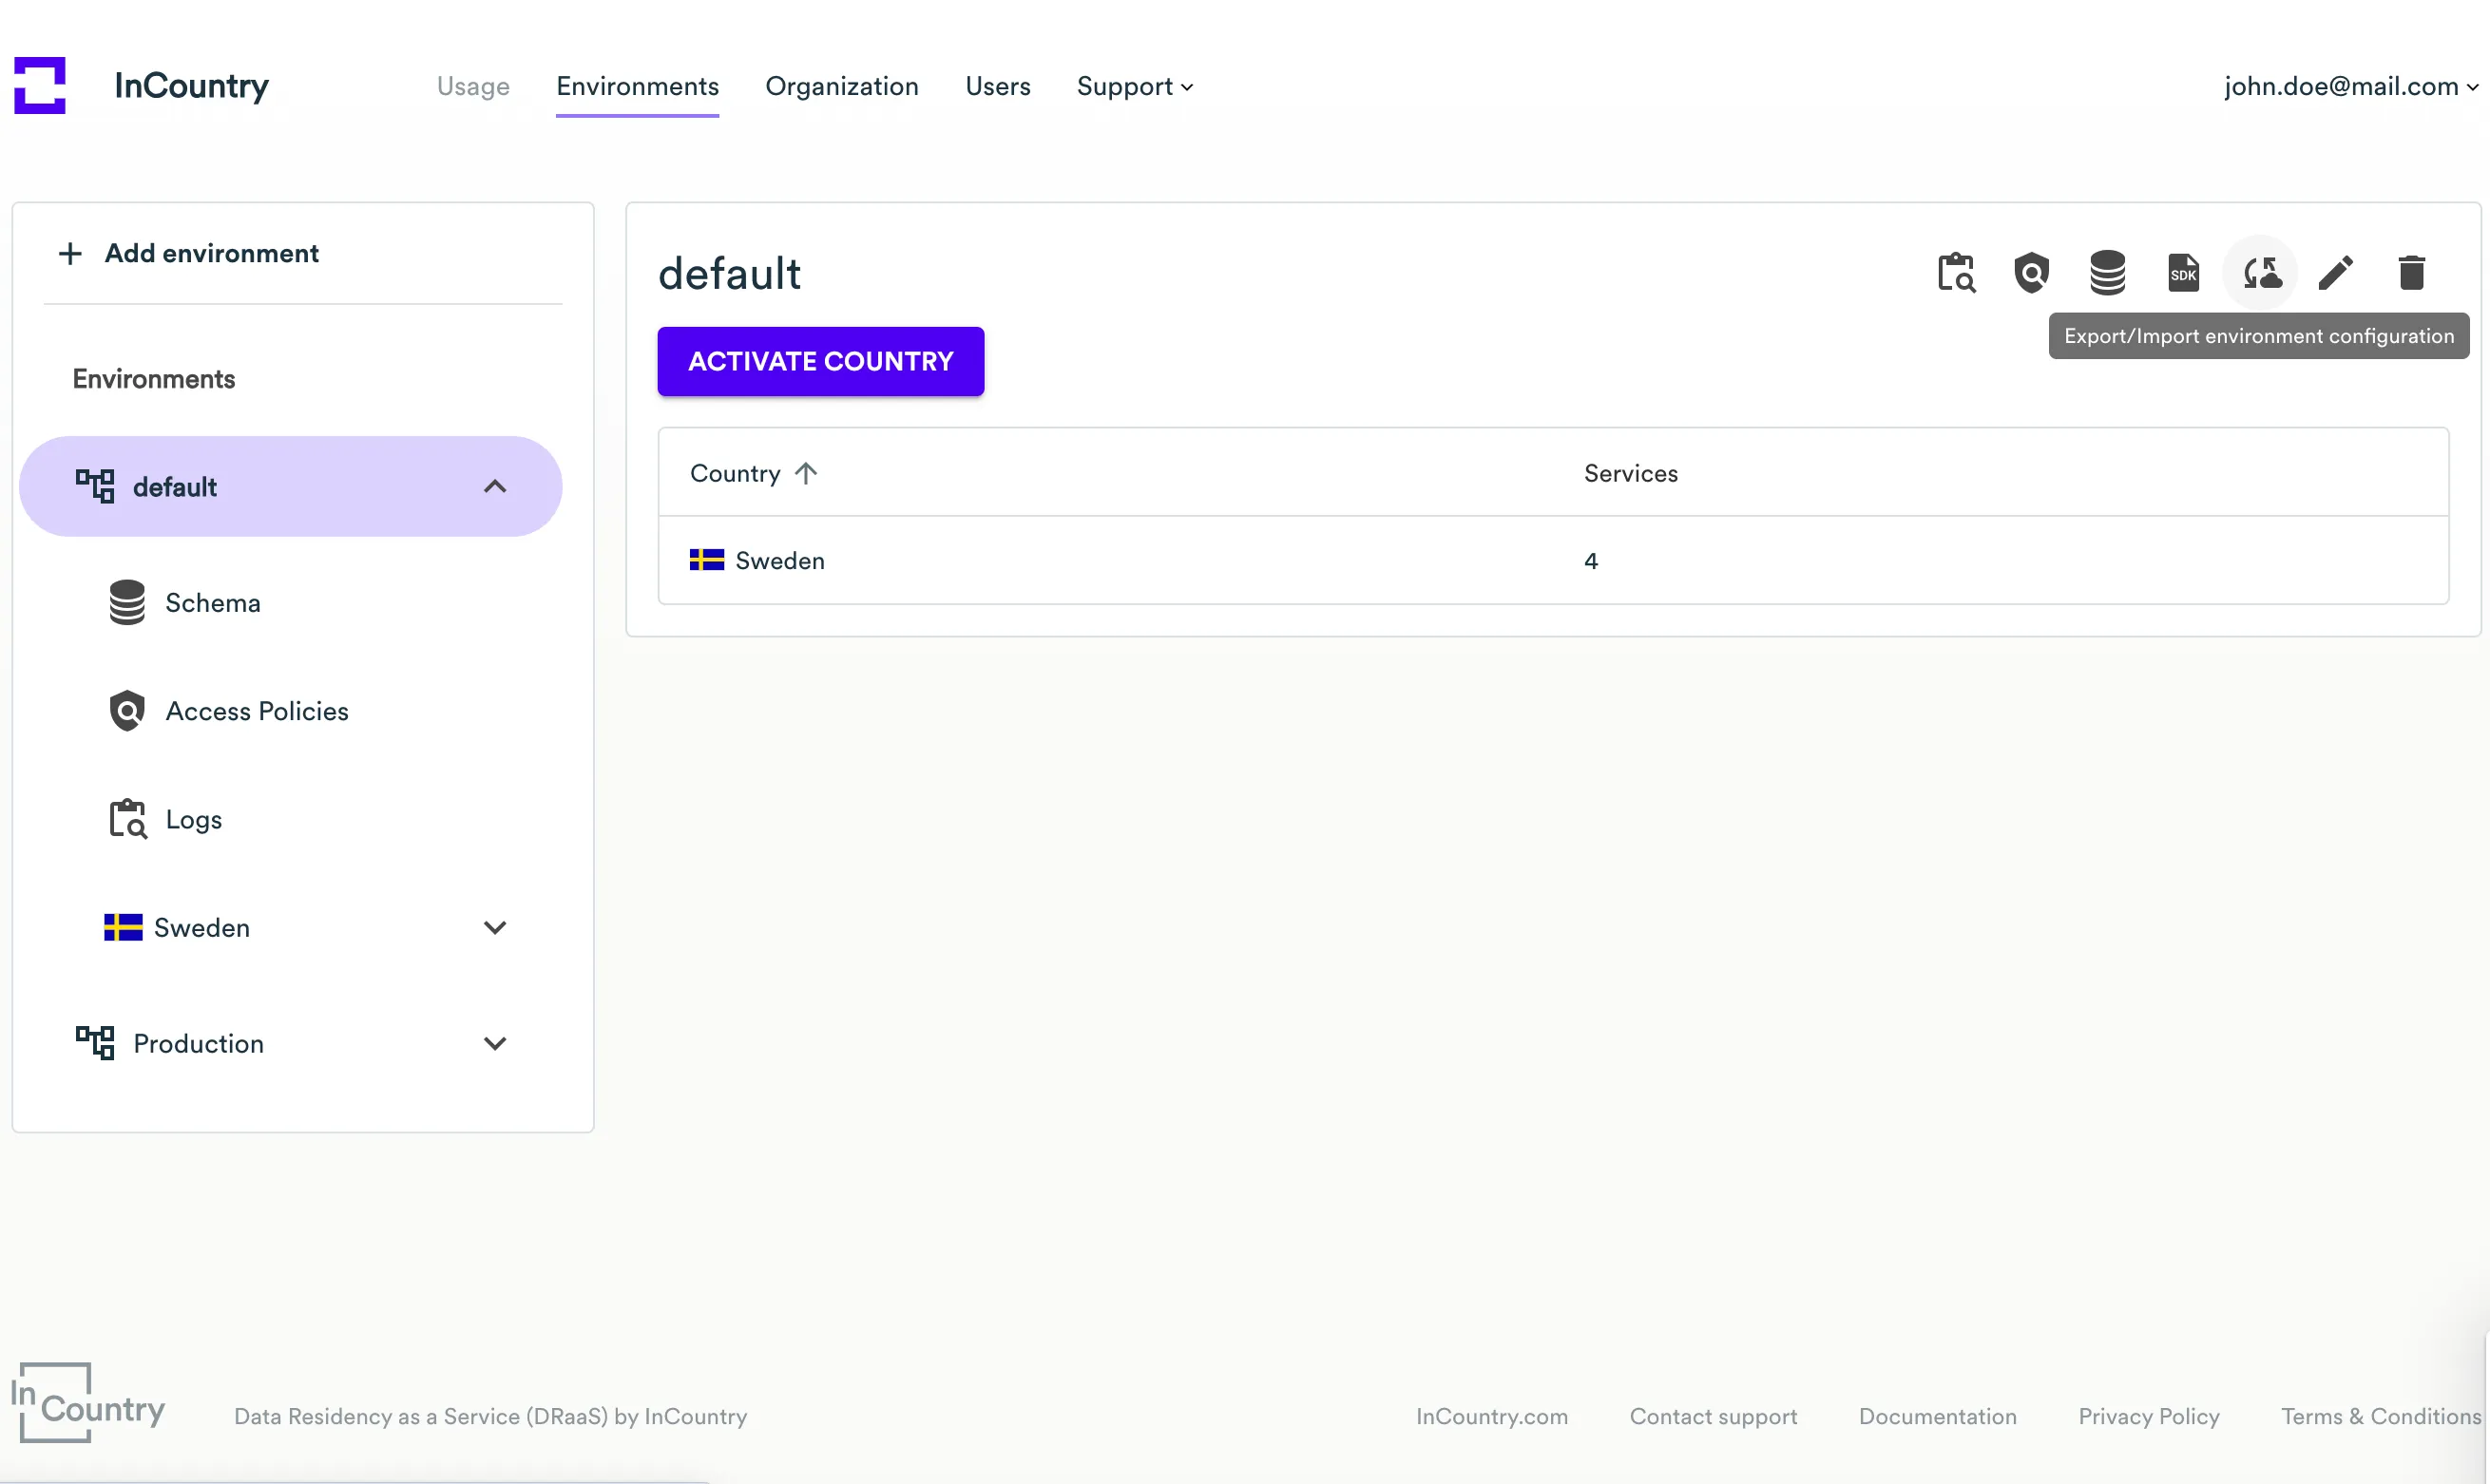The height and width of the screenshot is (1484, 2490).
Task: Switch to the Organization tab
Action: (x=841, y=86)
